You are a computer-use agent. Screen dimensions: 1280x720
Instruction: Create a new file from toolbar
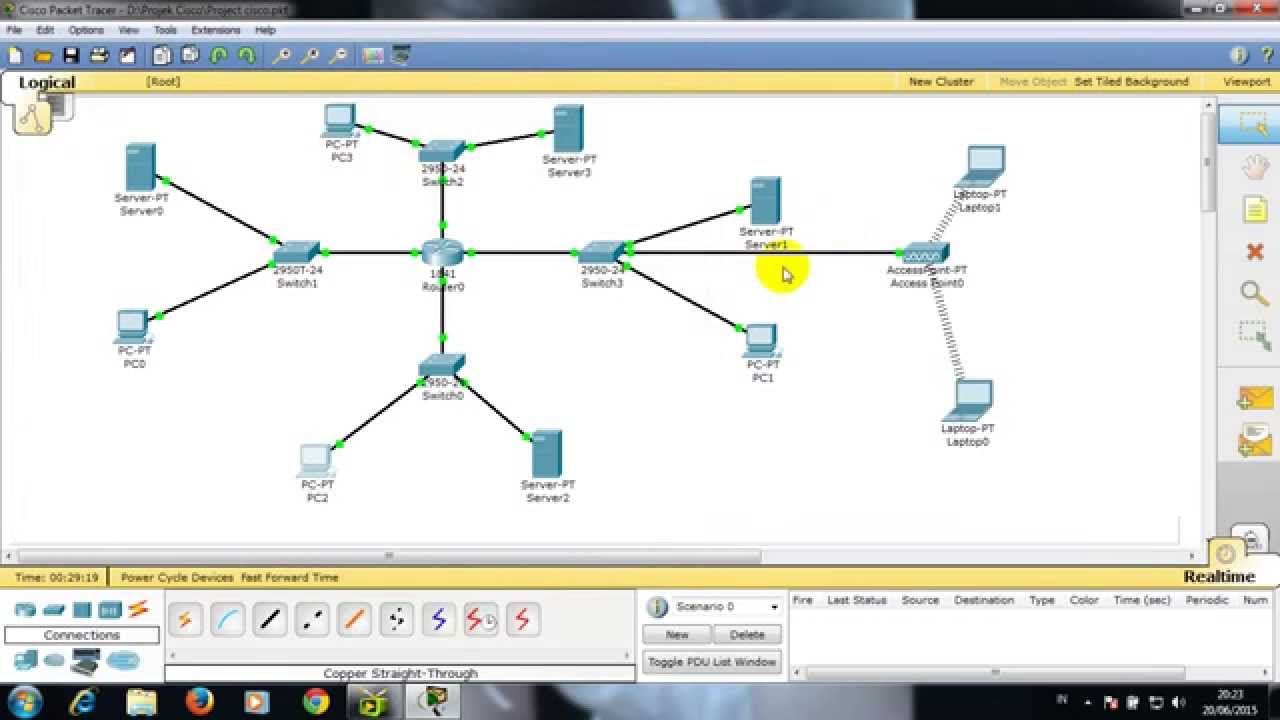(15, 56)
